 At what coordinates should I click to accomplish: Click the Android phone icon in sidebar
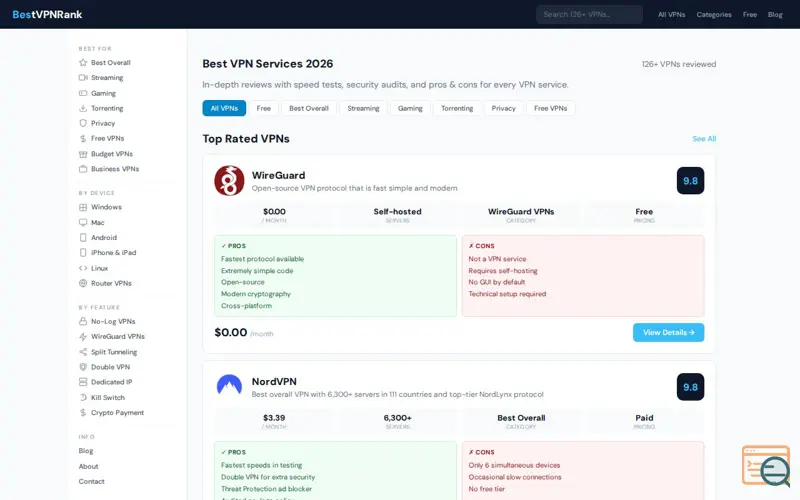(x=83, y=238)
